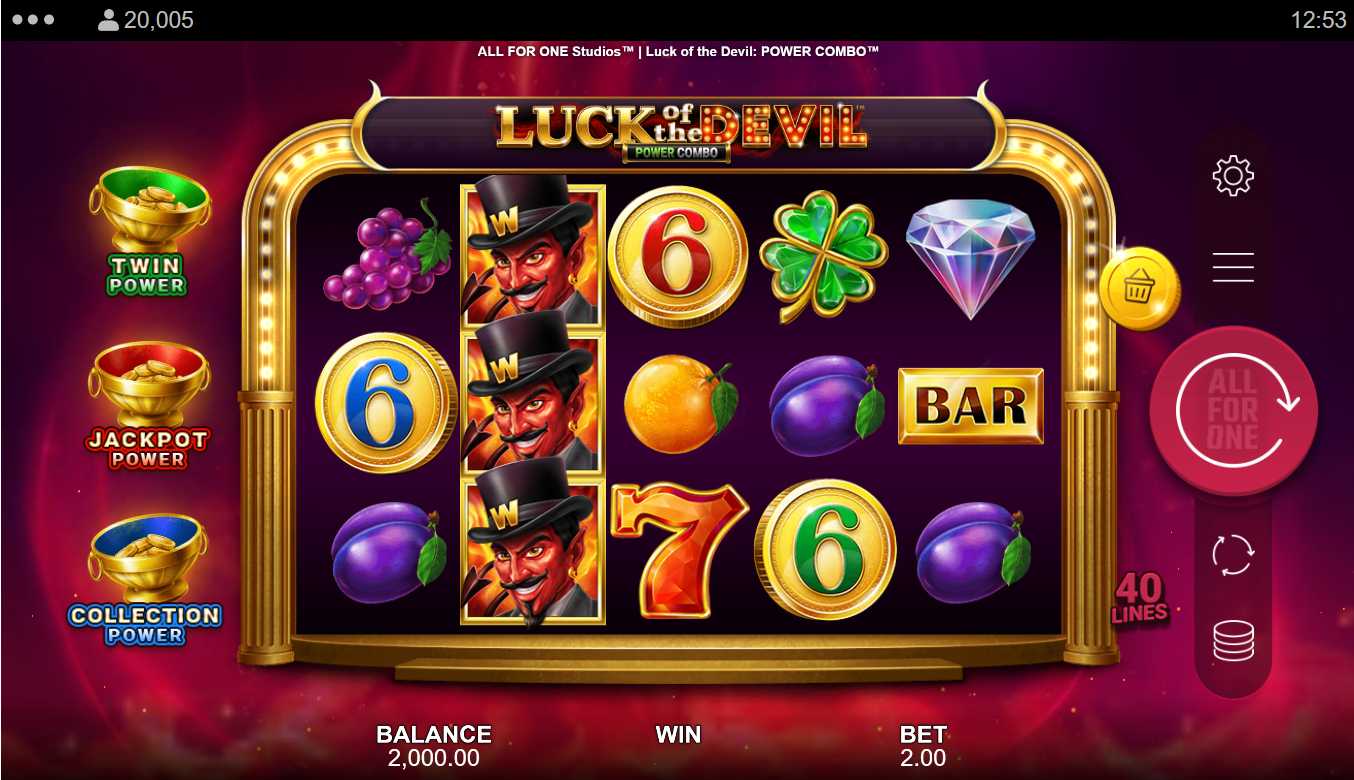Click the red lucky 7 symbol
The width and height of the screenshot is (1354, 780).
pos(679,549)
